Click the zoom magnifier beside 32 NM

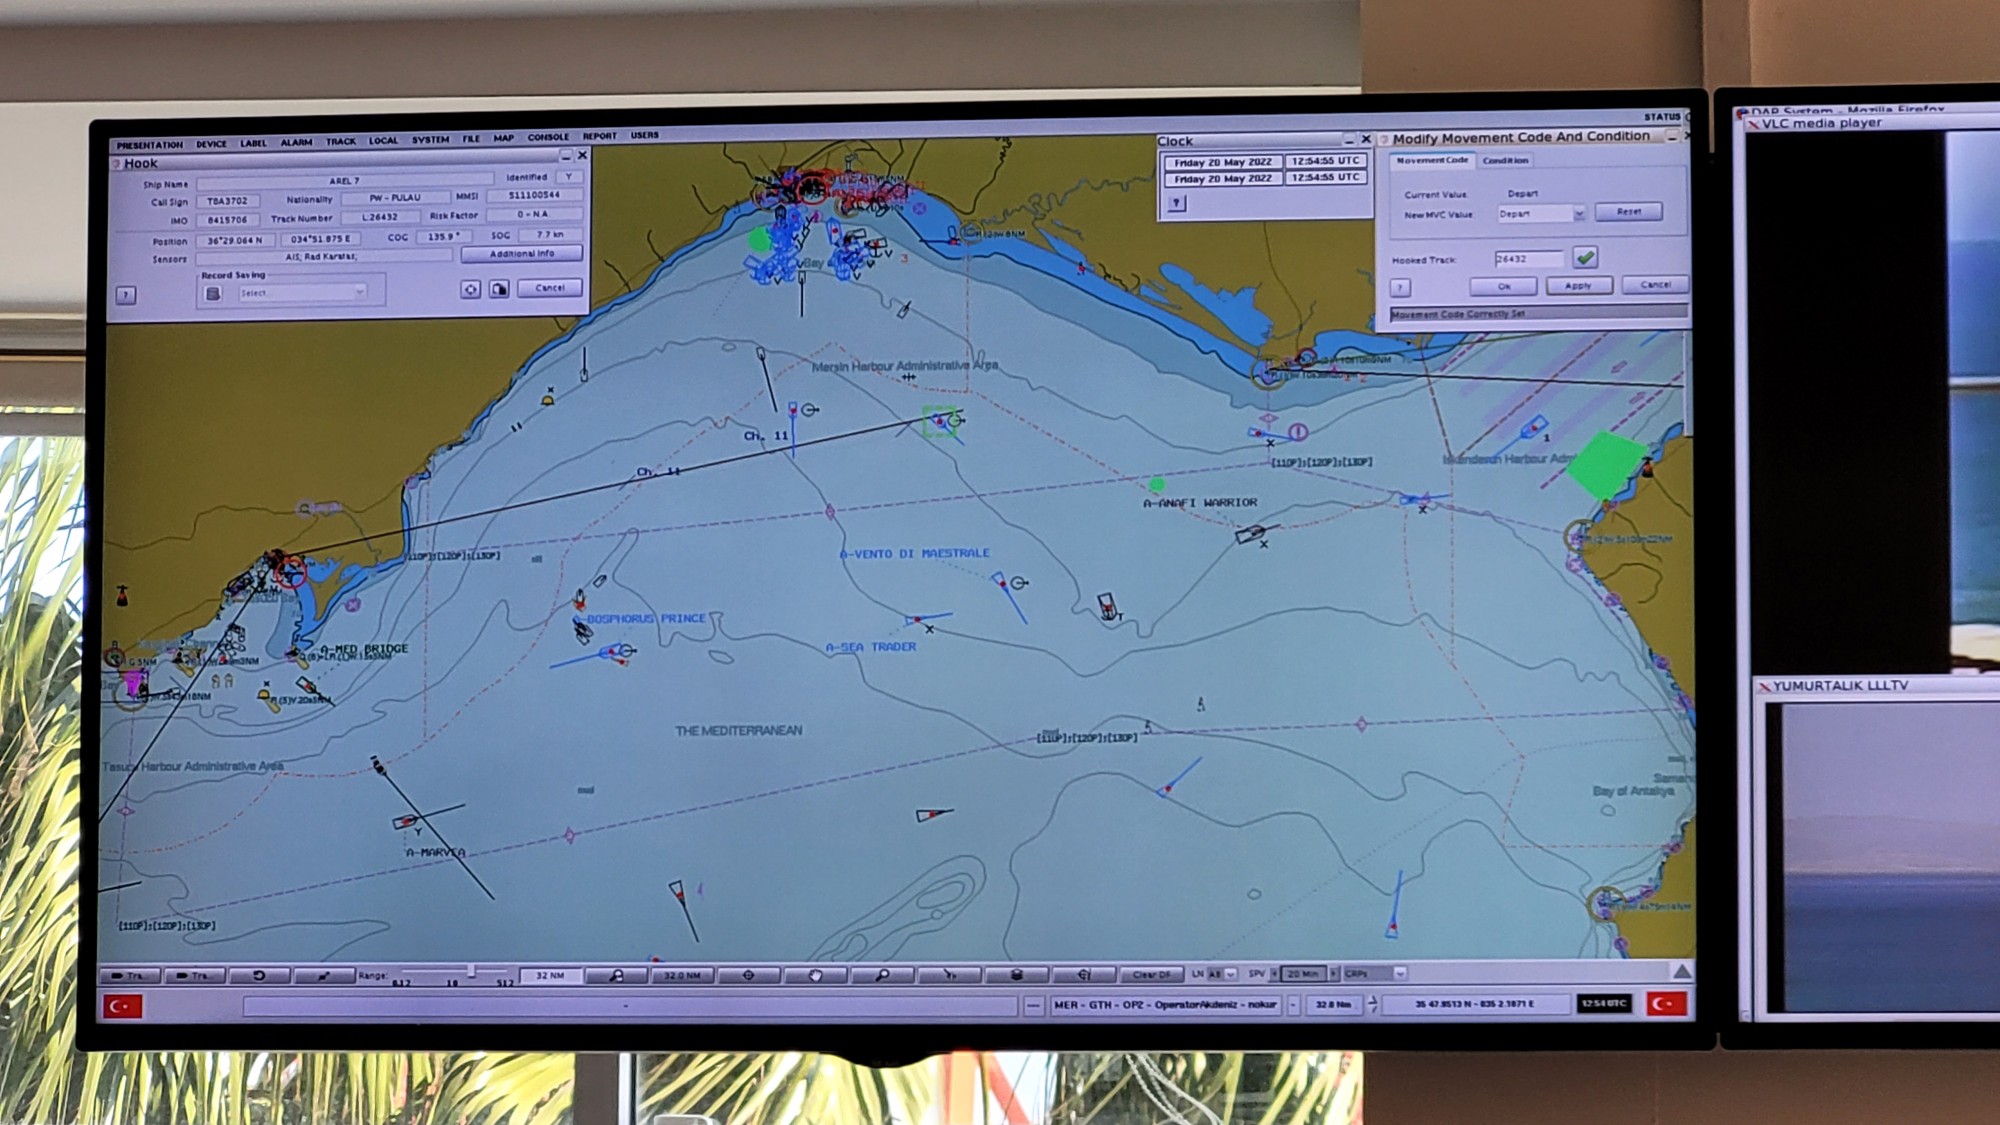[616, 975]
